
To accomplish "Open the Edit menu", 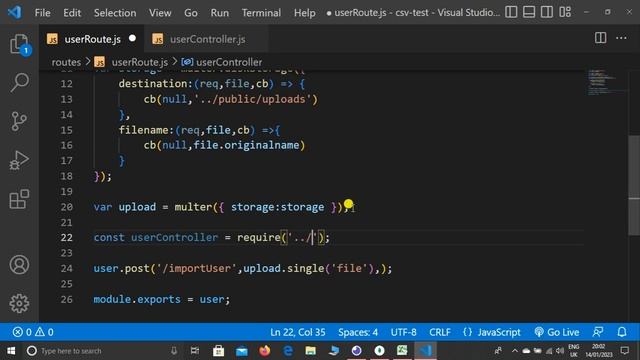I will coord(72,13).
